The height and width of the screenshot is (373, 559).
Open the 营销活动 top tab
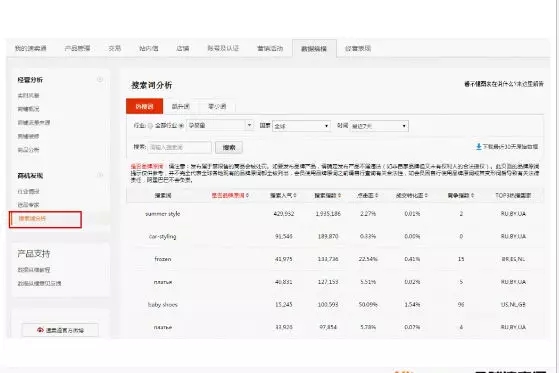pos(270,48)
